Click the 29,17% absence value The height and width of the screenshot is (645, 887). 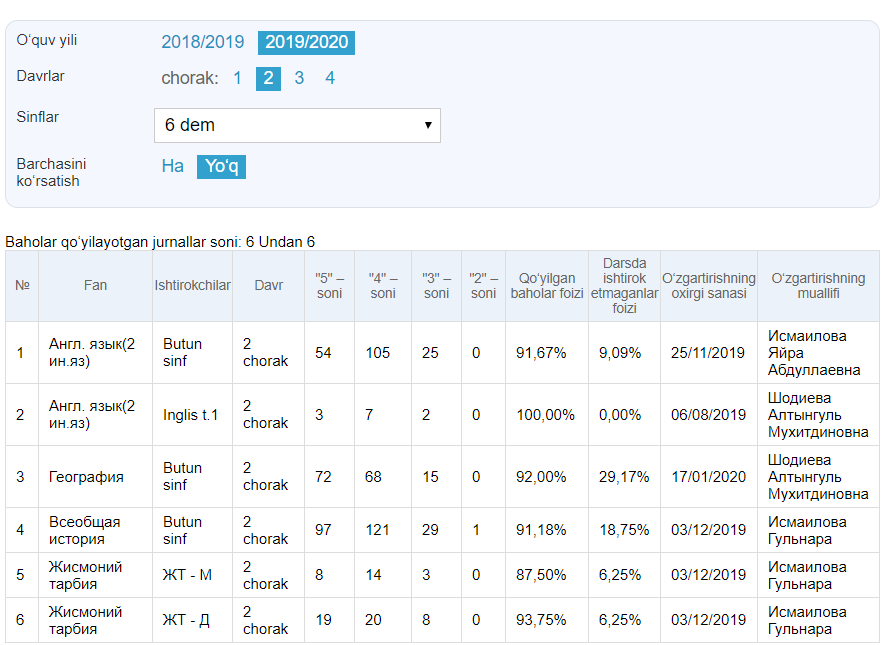pyautogui.click(x=624, y=477)
